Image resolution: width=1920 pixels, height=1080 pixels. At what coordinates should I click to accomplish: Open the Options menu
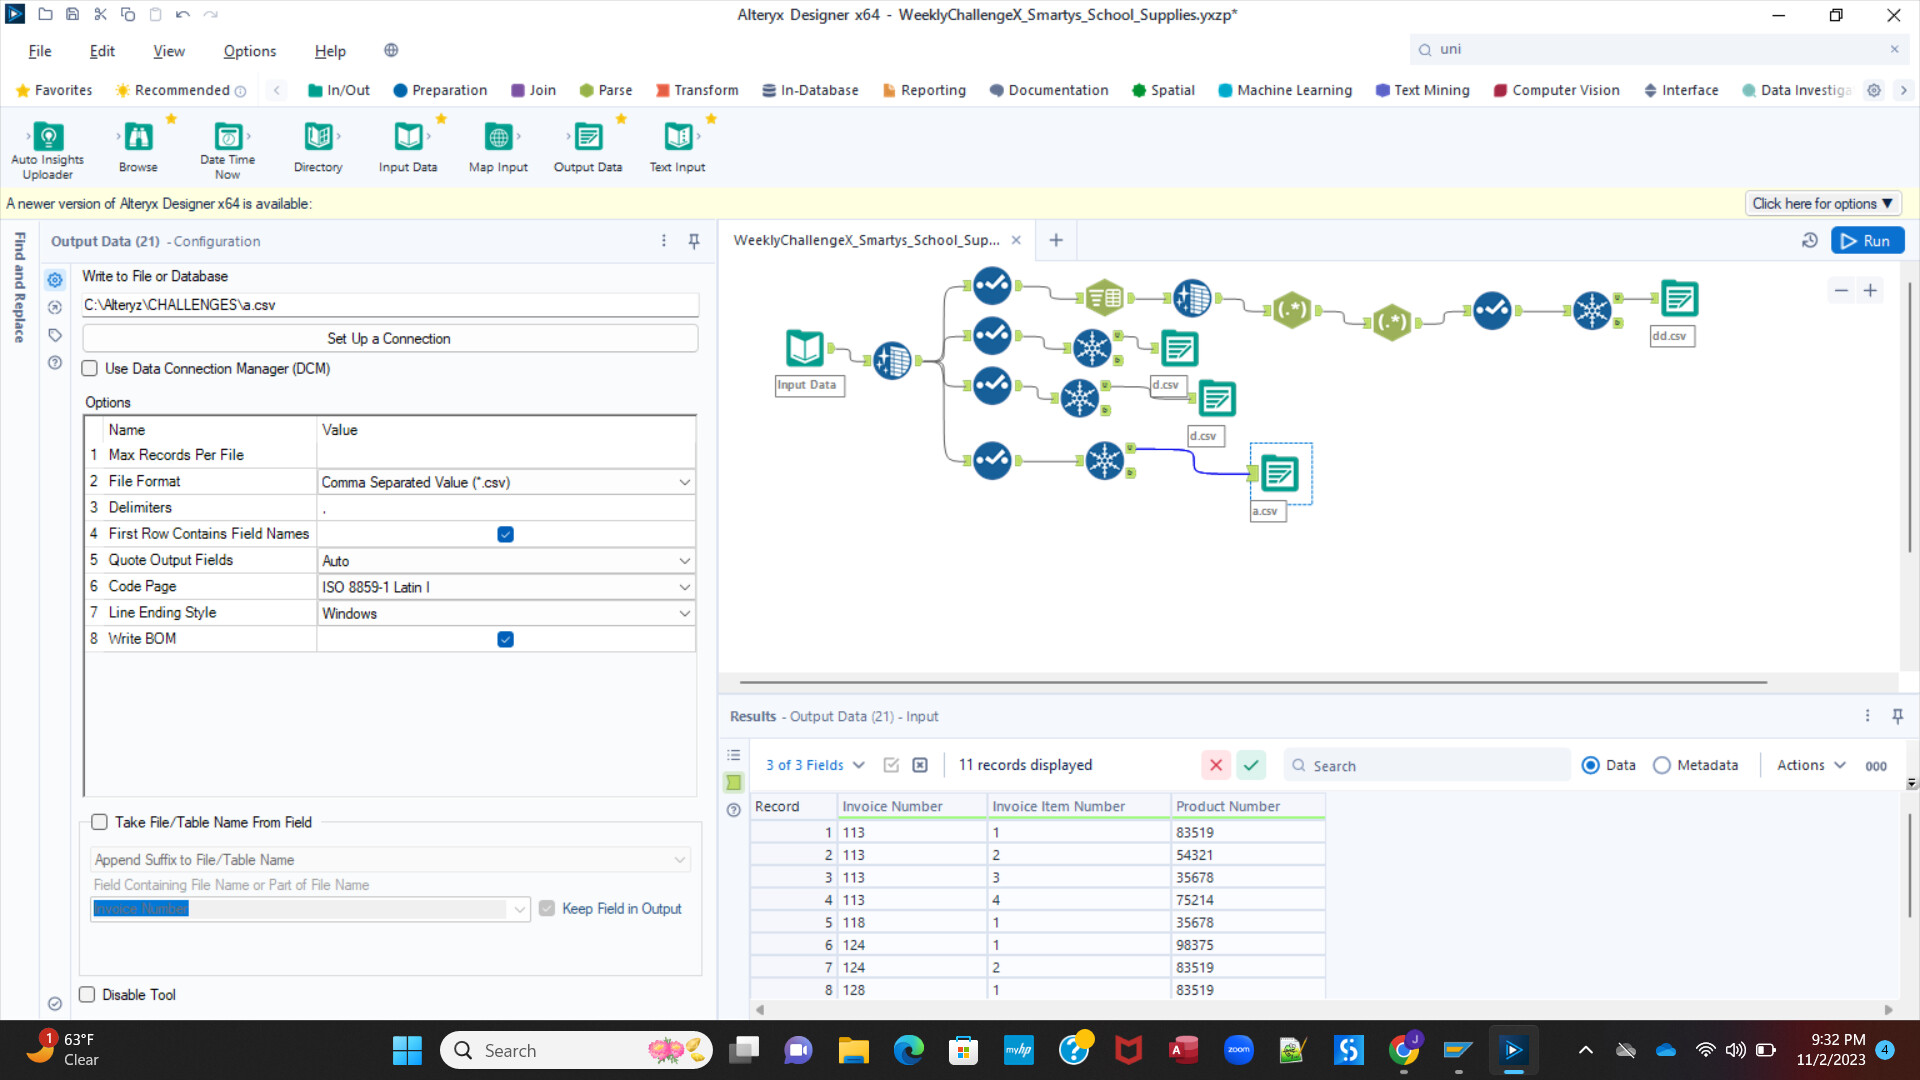[x=249, y=51]
